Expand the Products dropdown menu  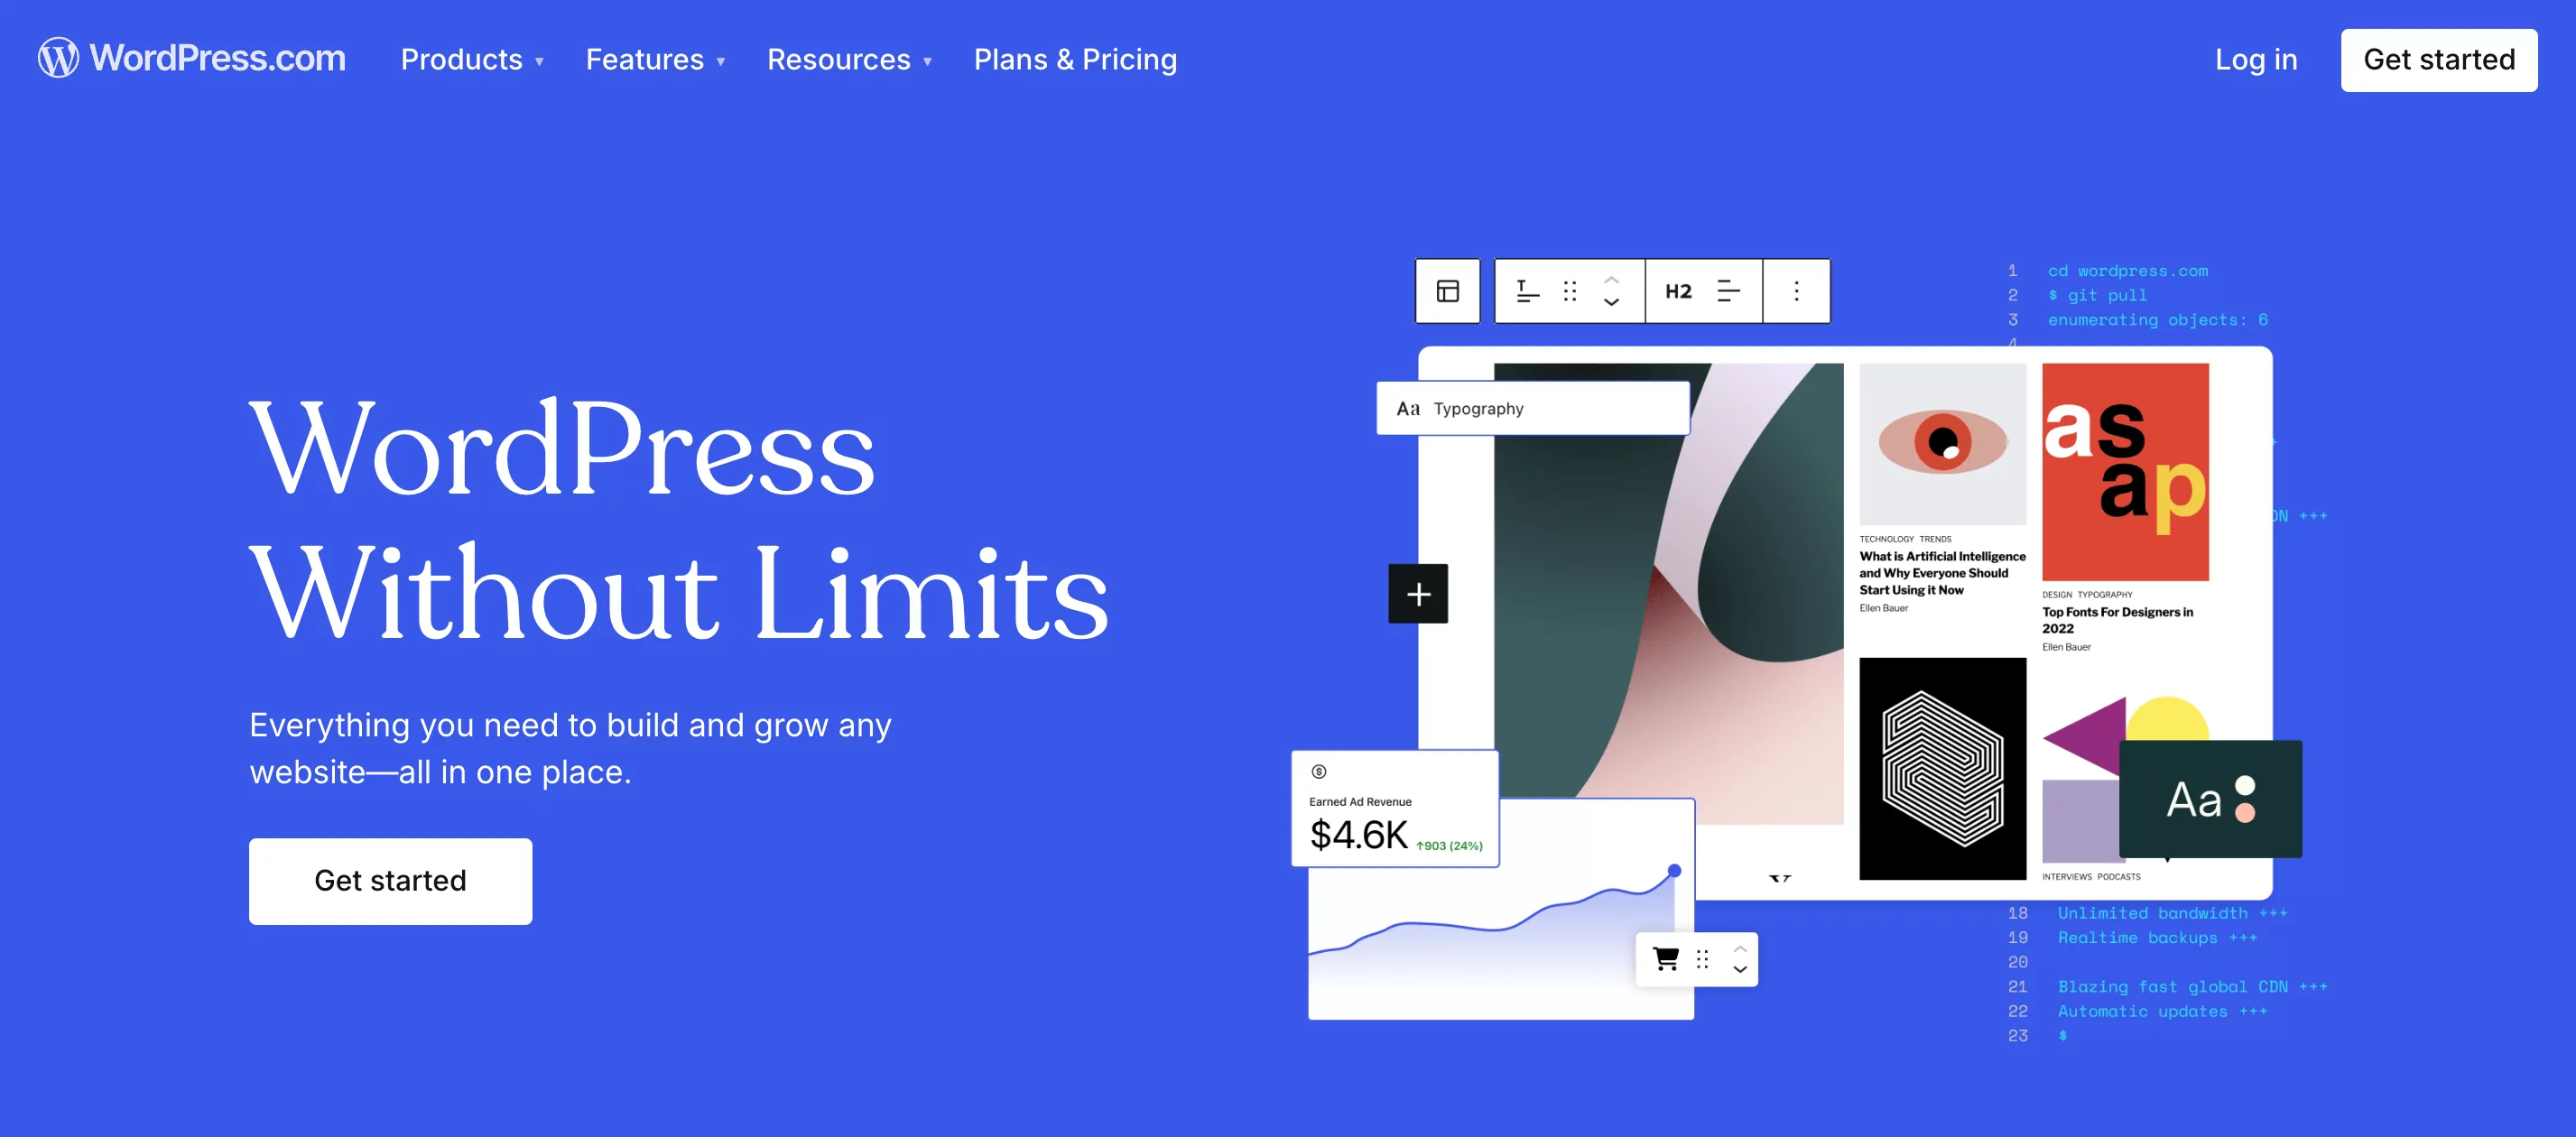pos(473,60)
